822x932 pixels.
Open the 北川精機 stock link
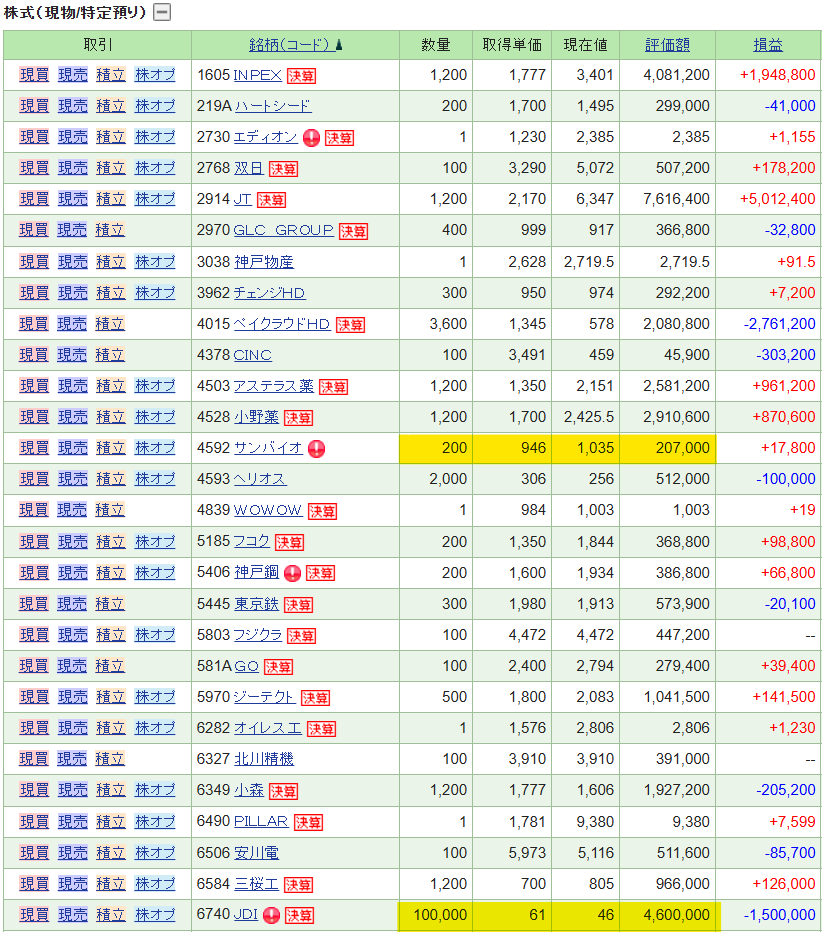pos(264,759)
